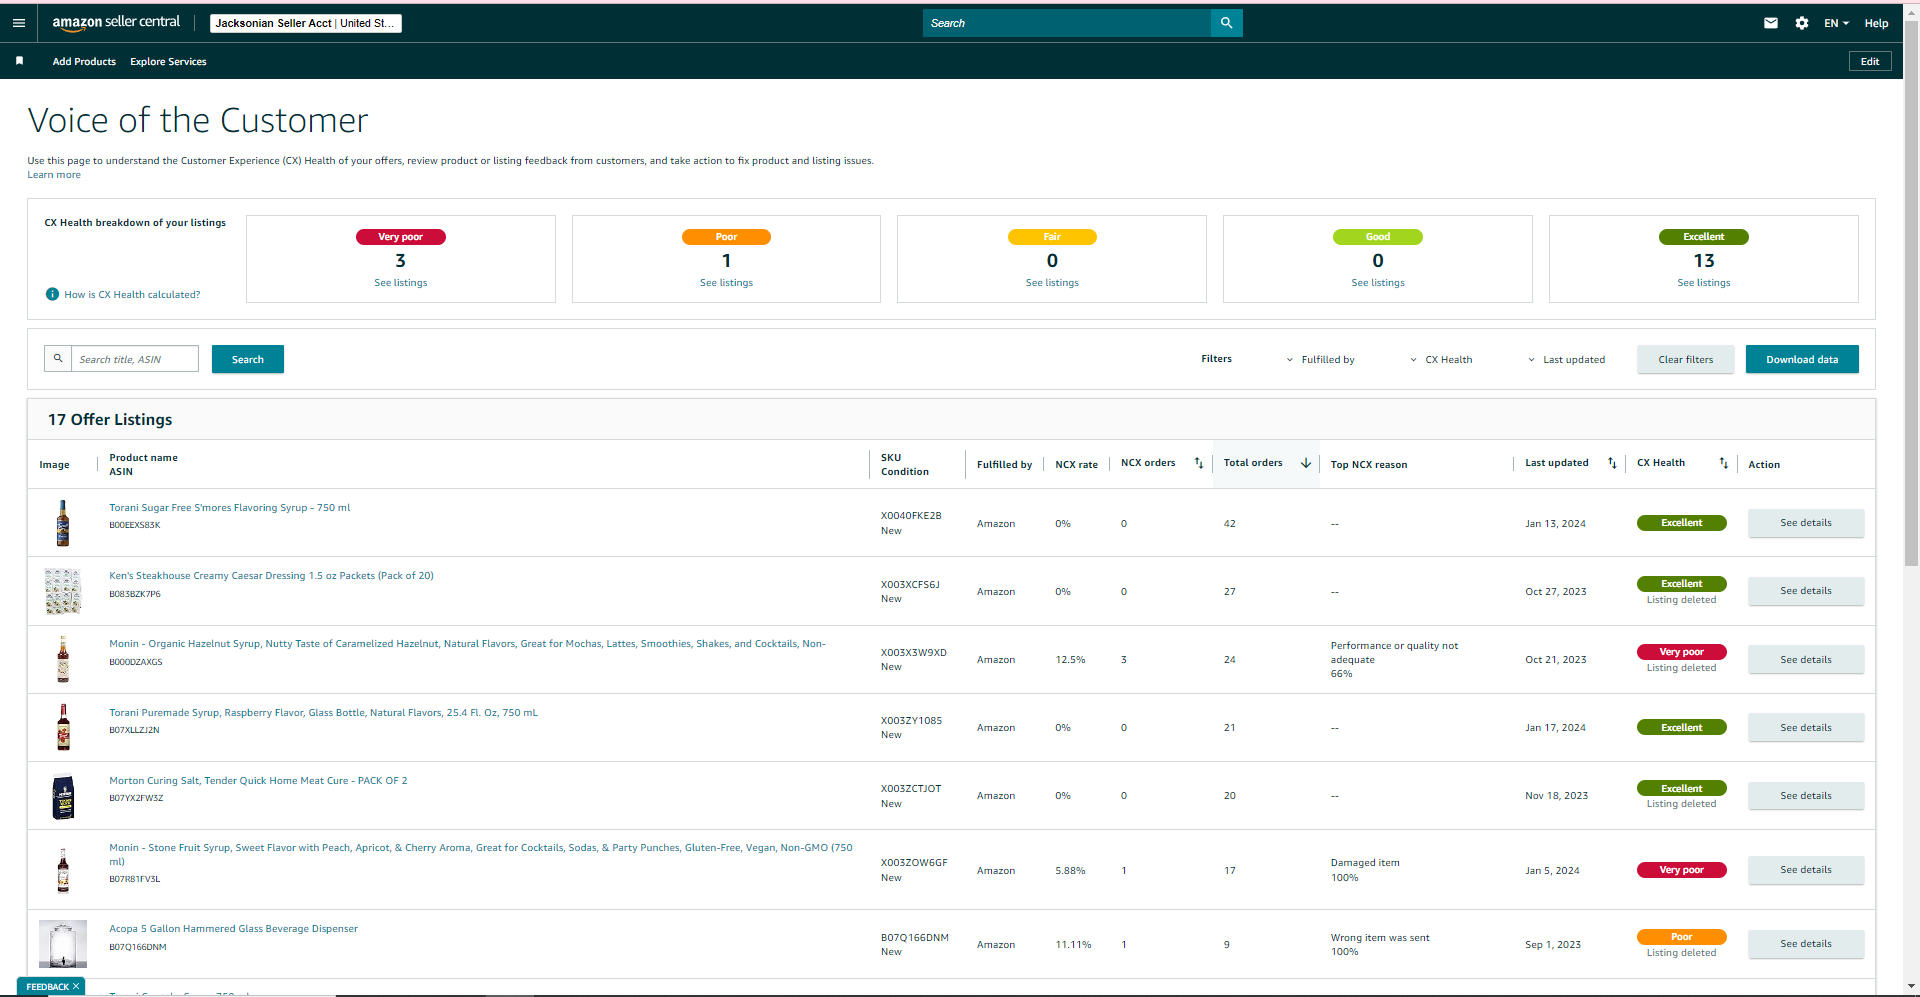Open Ken's Steakhouse Creamy Caesar Dressing link

271,576
